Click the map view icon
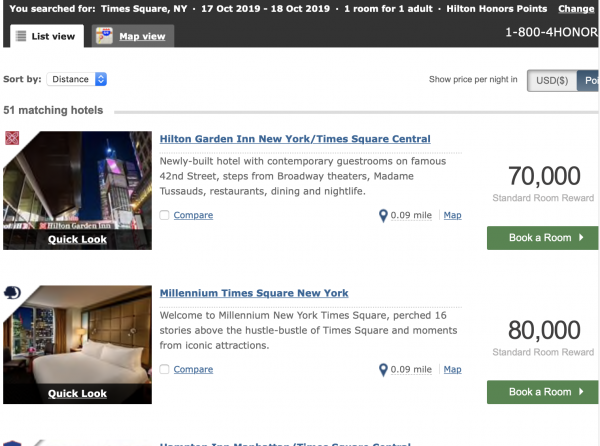Viewport: 600px width, 446px height. (104, 37)
